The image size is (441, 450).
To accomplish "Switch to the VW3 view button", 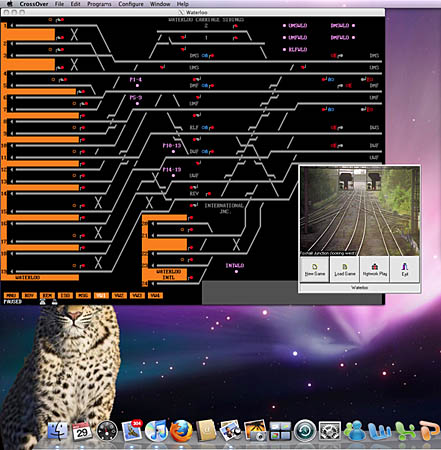I will pos(137,295).
